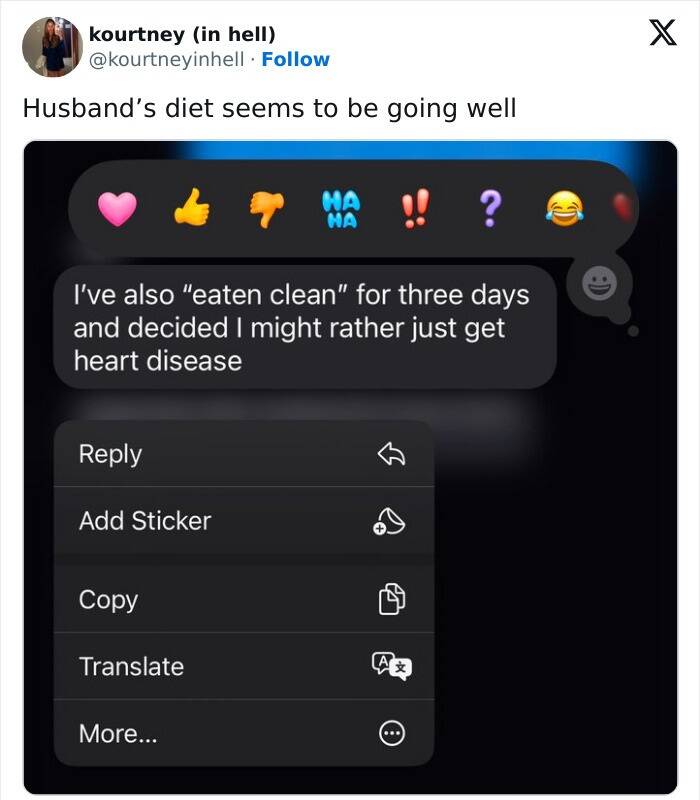React with the pink heart tapback
700x800 pixels.
pos(117,209)
